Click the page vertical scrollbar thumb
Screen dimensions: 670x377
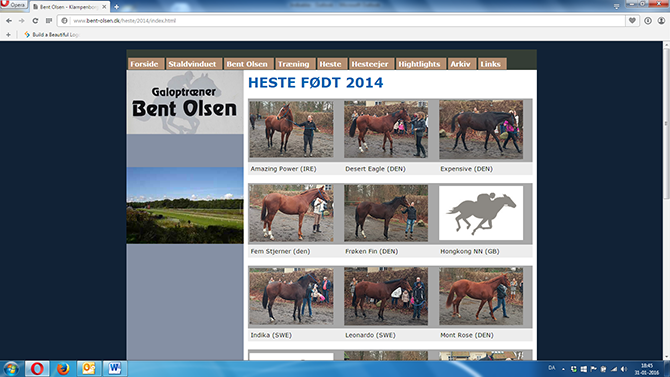point(666,123)
